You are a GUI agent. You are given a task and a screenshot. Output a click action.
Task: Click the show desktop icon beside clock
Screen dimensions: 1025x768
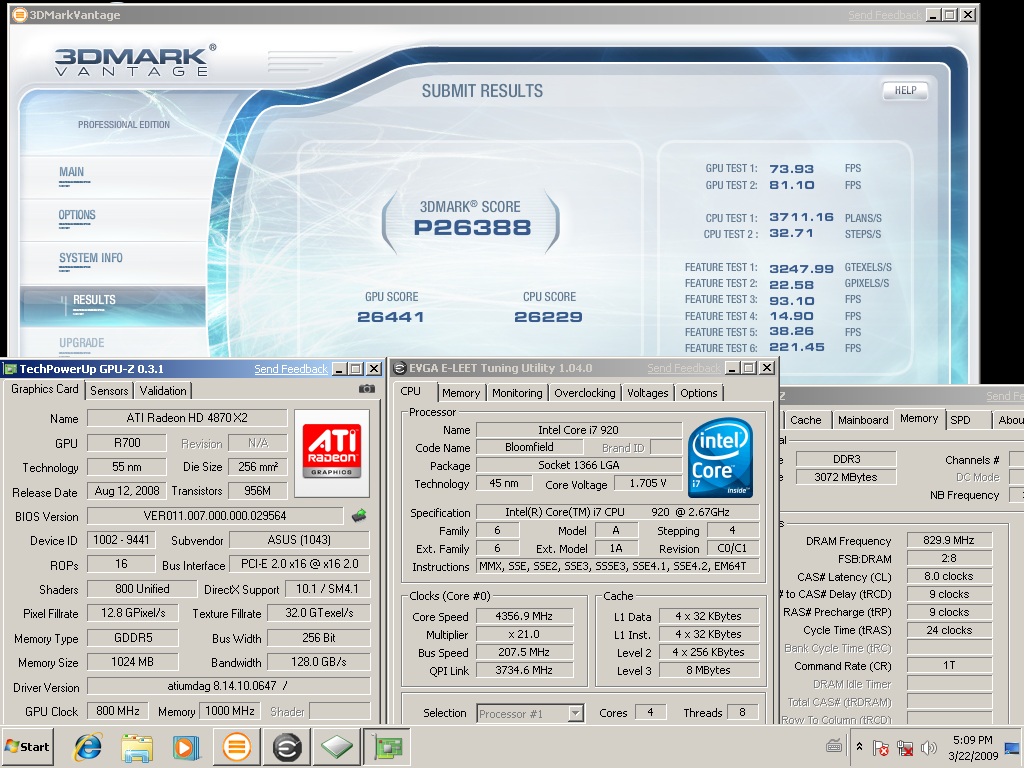click(x=1012, y=749)
